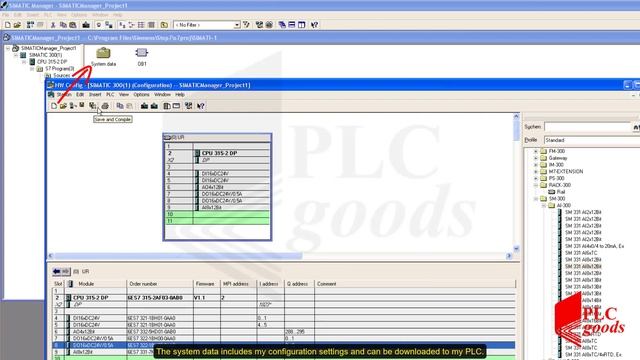
Task: Collapse SIMATIC 300(1) node in project tree
Action: point(16,55)
